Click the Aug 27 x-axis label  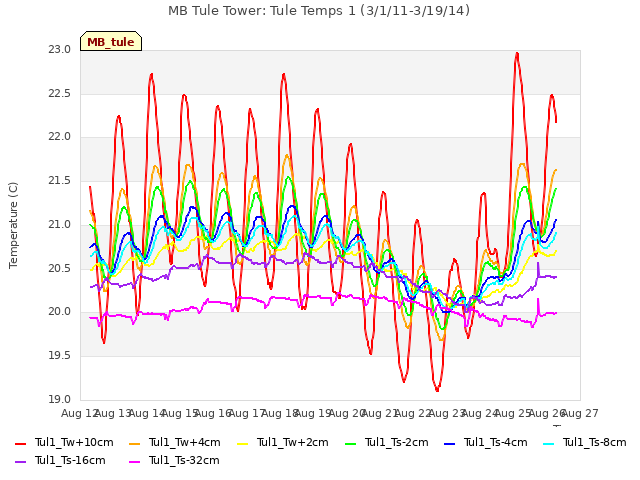pyautogui.click(x=581, y=413)
